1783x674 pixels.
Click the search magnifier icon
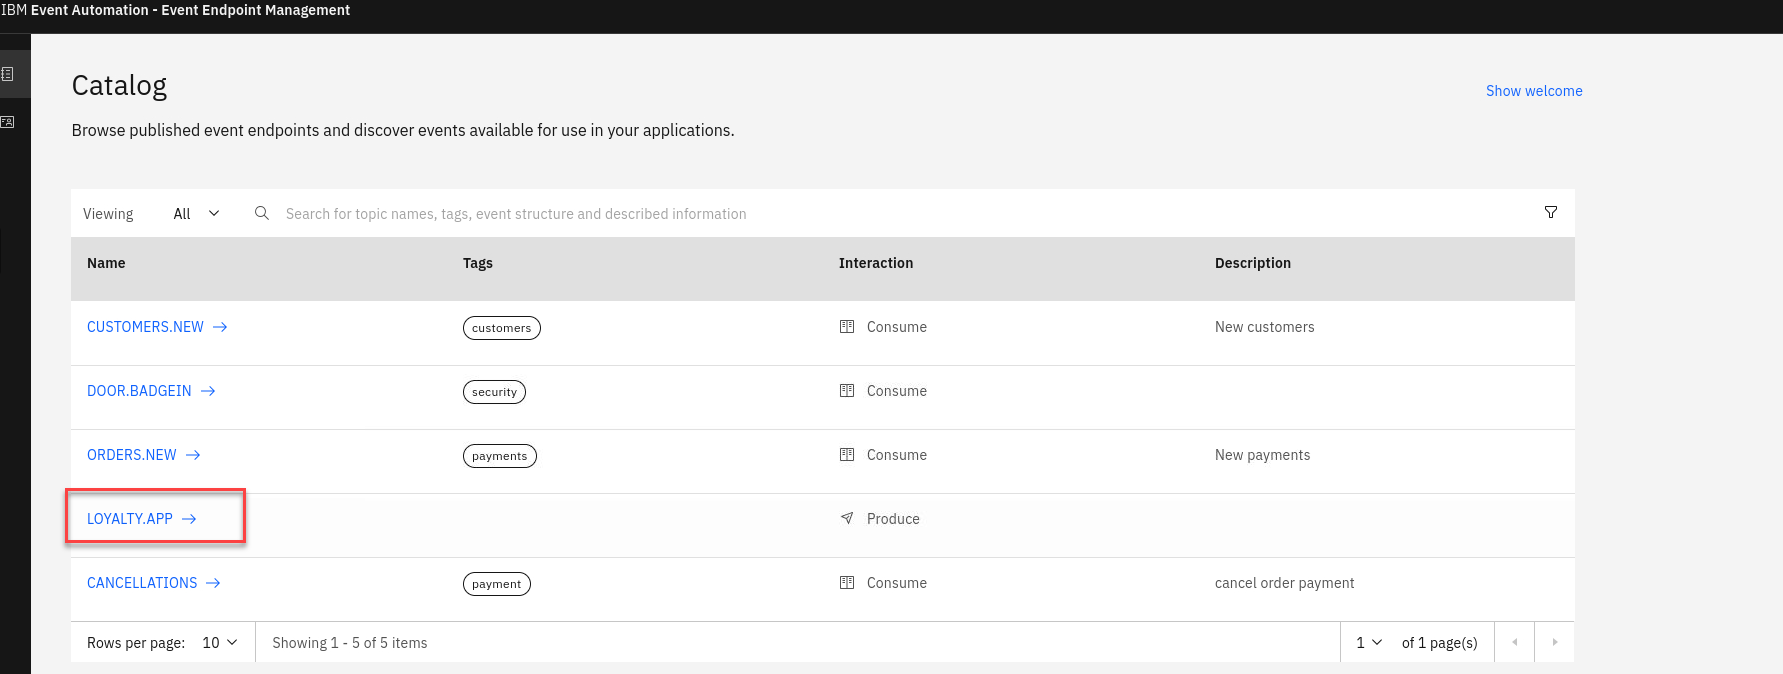tap(262, 213)
